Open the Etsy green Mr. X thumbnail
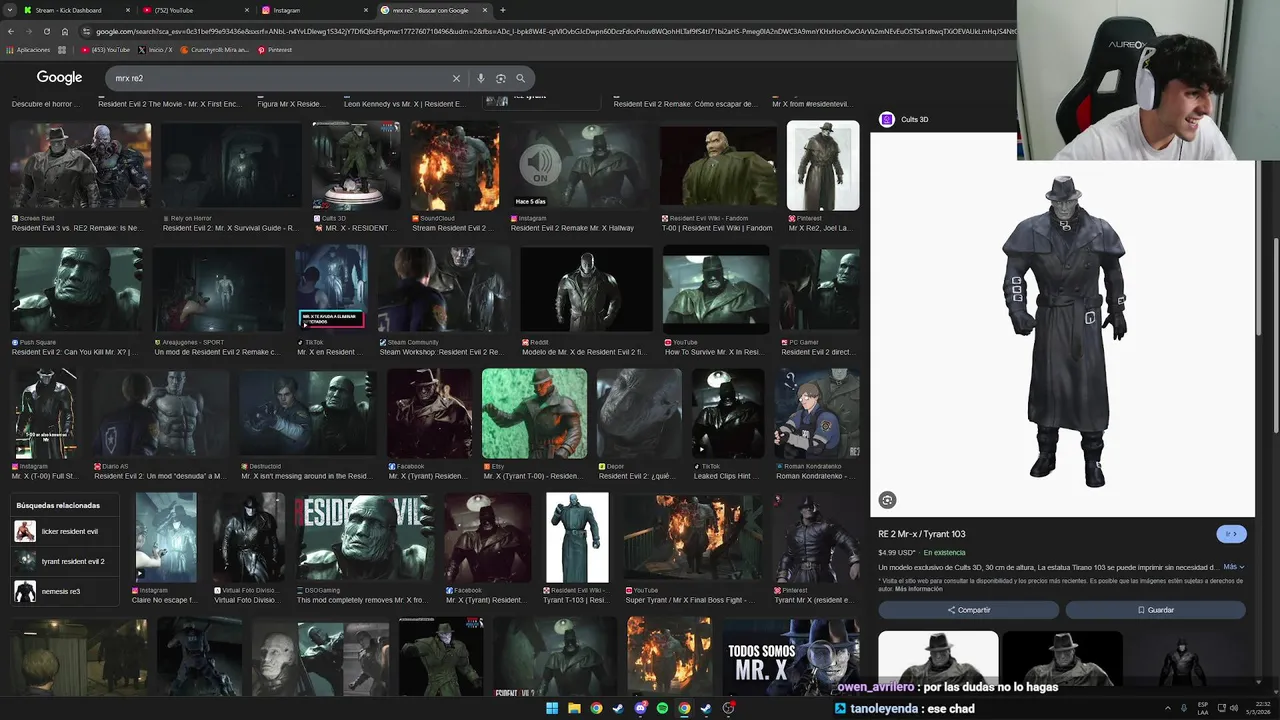The height and width of the screenshot is (720, 1280). click(534, 414)
